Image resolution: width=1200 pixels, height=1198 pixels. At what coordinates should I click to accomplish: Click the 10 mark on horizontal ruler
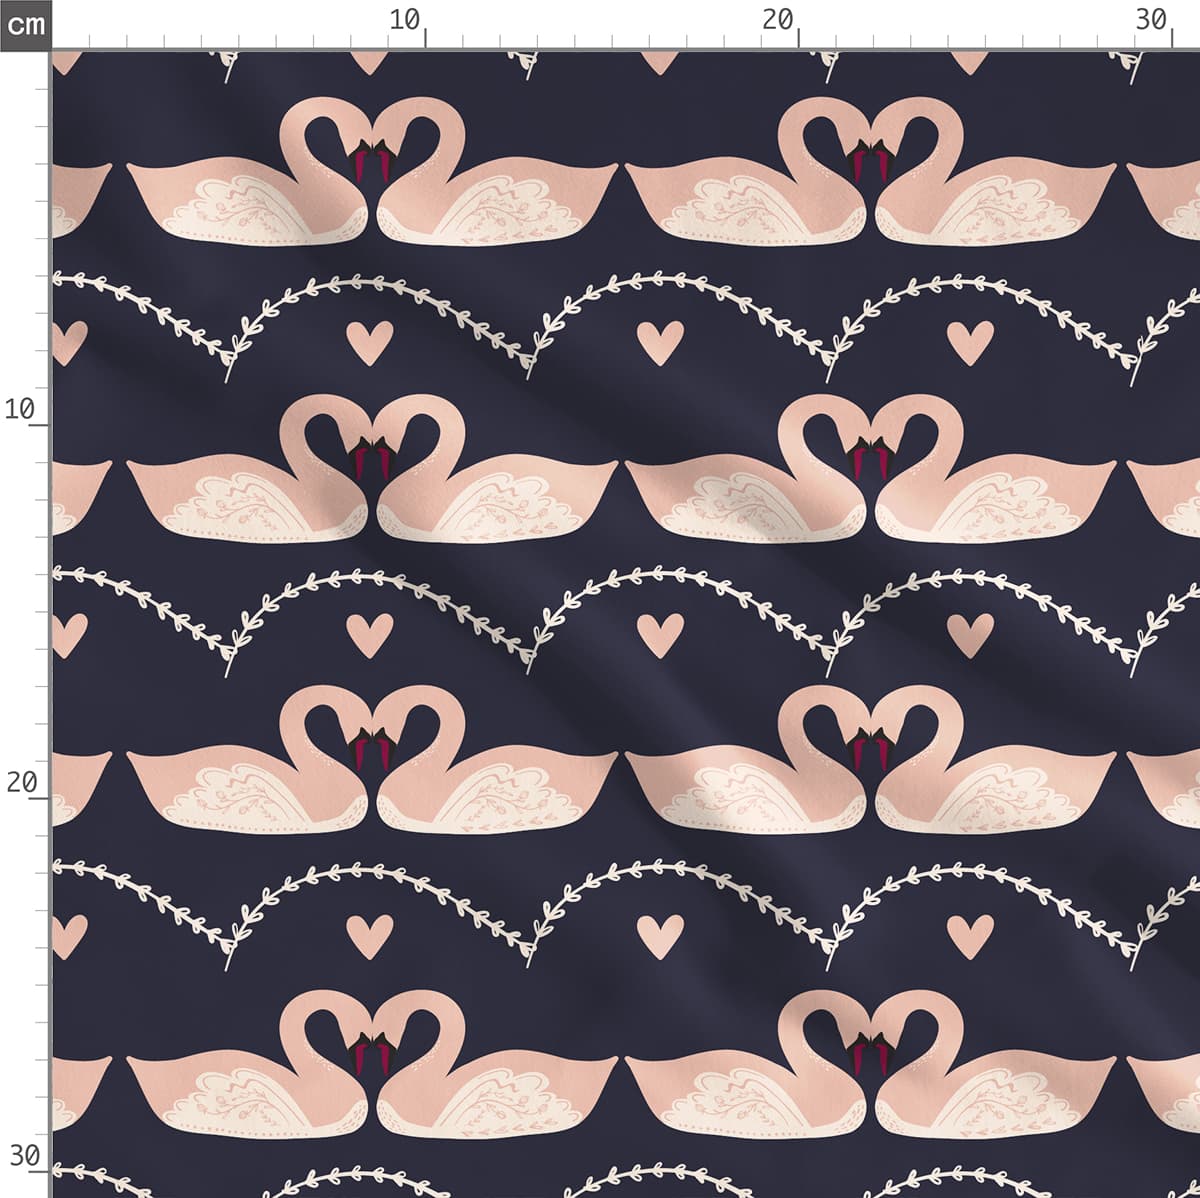tap(404, 19)
